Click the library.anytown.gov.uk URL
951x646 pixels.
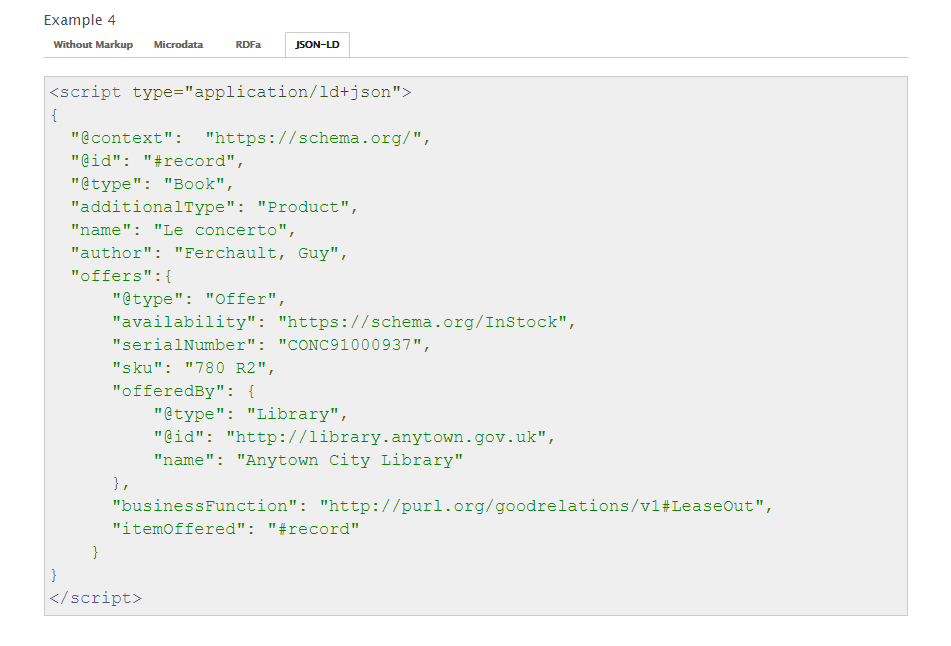(x=386, y=438)
